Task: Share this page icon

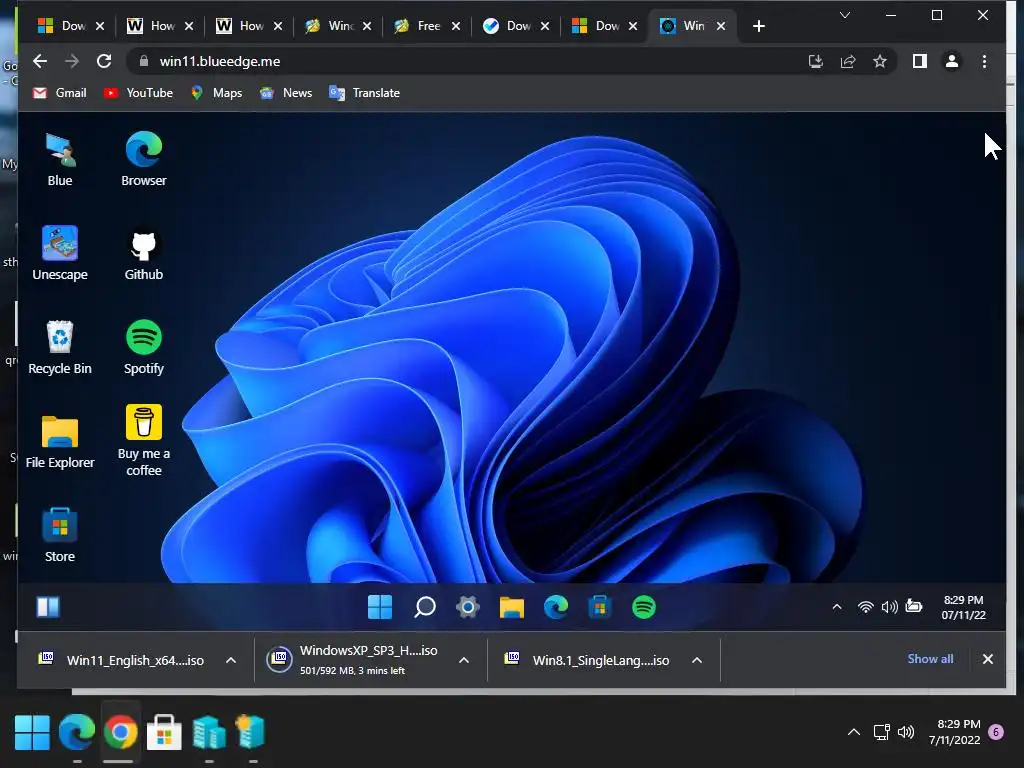Action: tap(848, 61)
